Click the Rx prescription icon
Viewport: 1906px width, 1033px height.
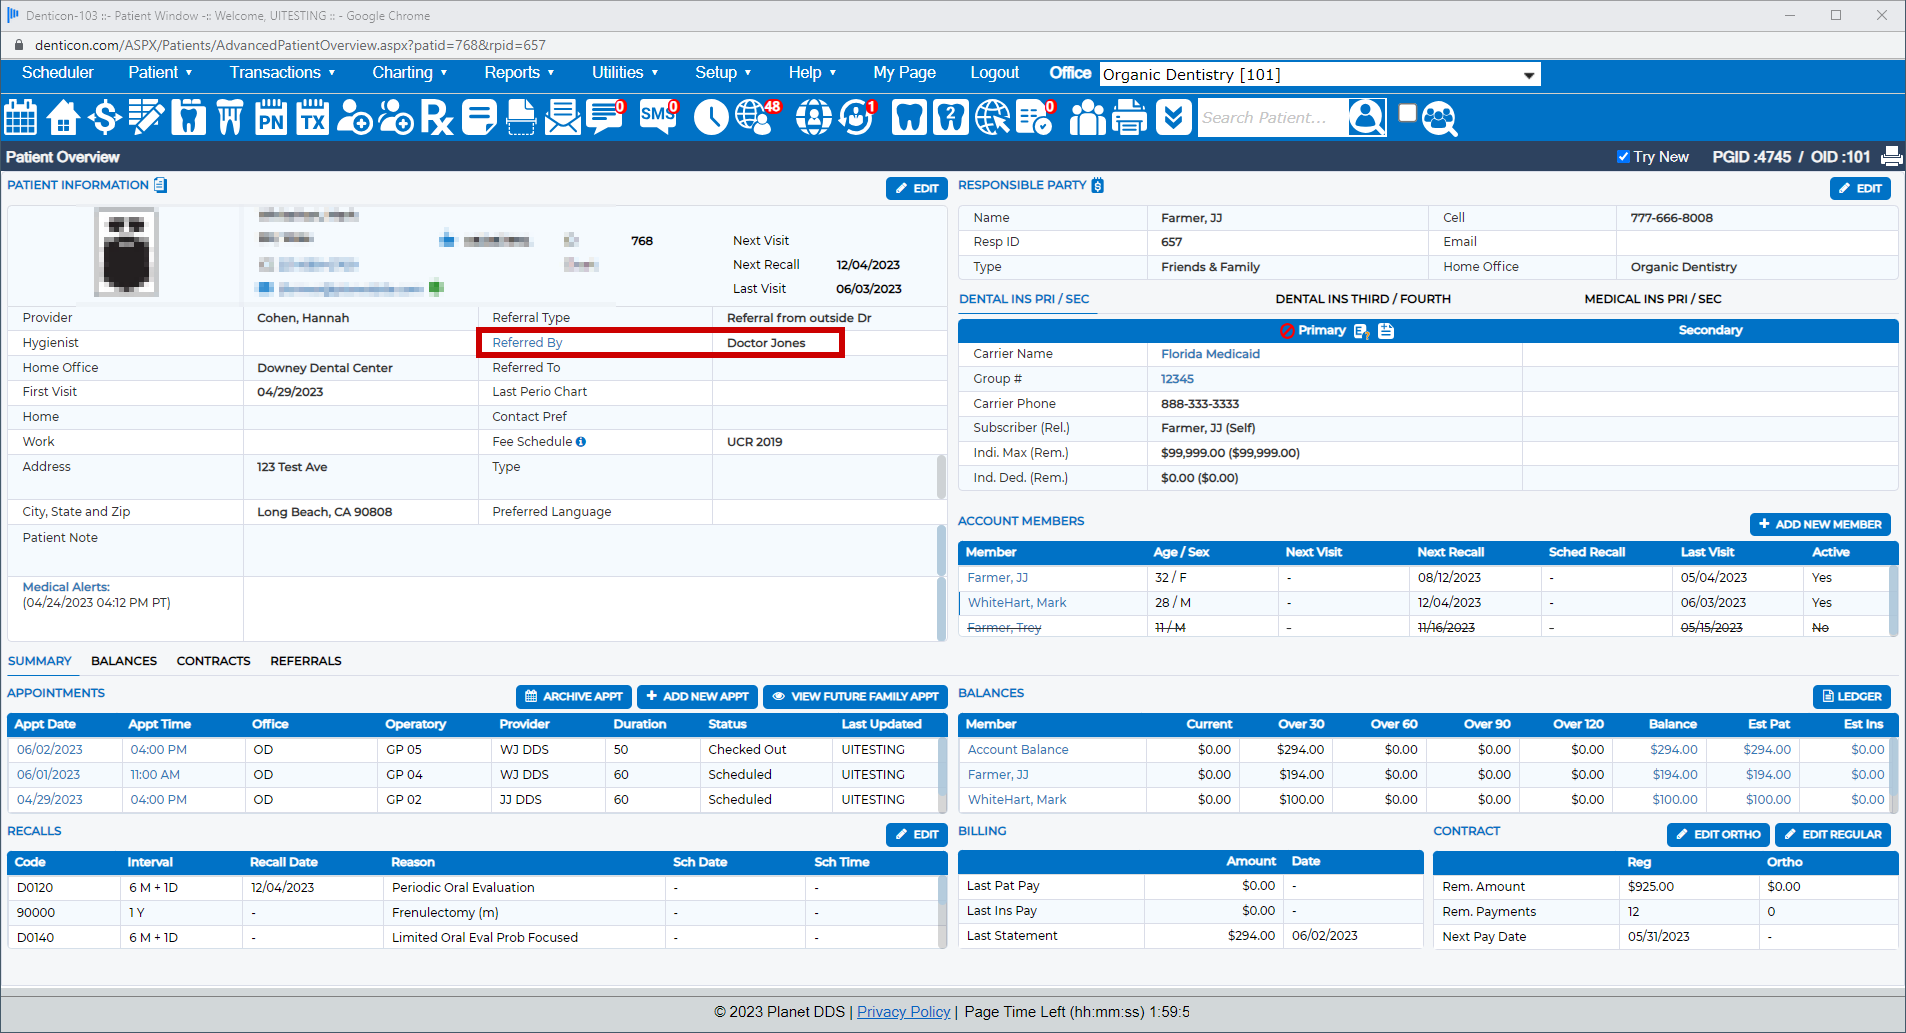click(437, 118)
